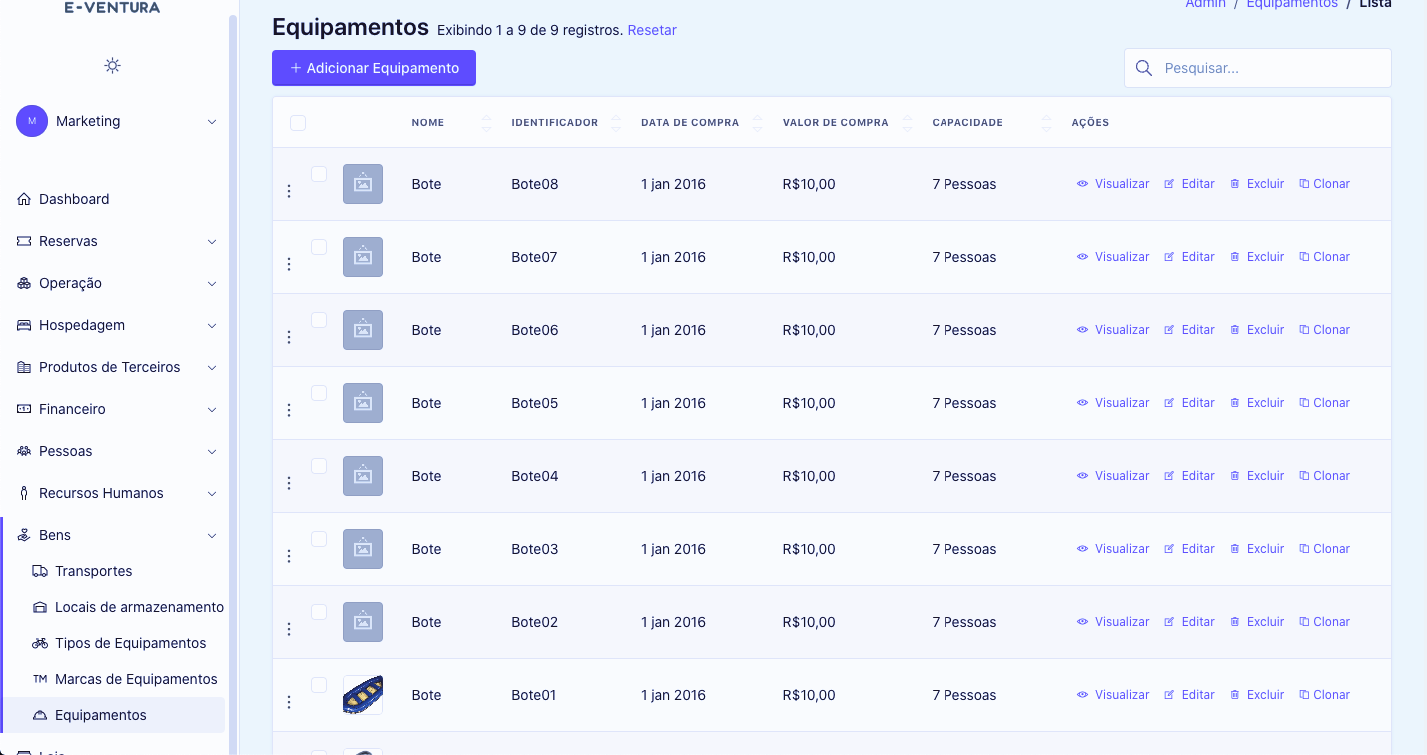Click the Resetar link
1427x755 pixels.
(x=652, y=30)
